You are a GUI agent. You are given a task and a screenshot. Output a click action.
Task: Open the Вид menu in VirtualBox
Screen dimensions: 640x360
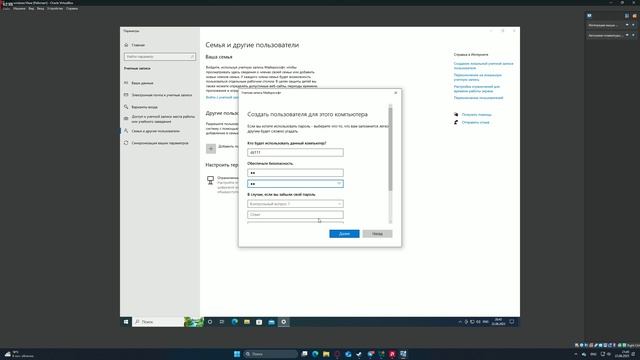pyautogui.click(x=31, y=8)
